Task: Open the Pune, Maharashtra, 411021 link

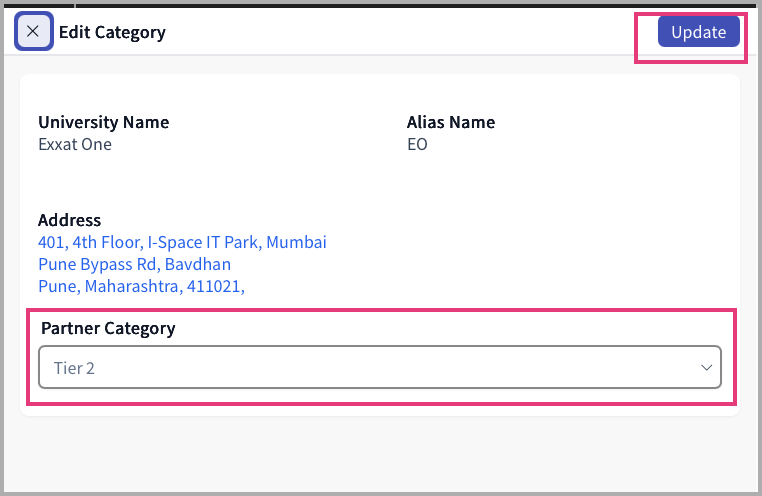Action: coord(141,286)
